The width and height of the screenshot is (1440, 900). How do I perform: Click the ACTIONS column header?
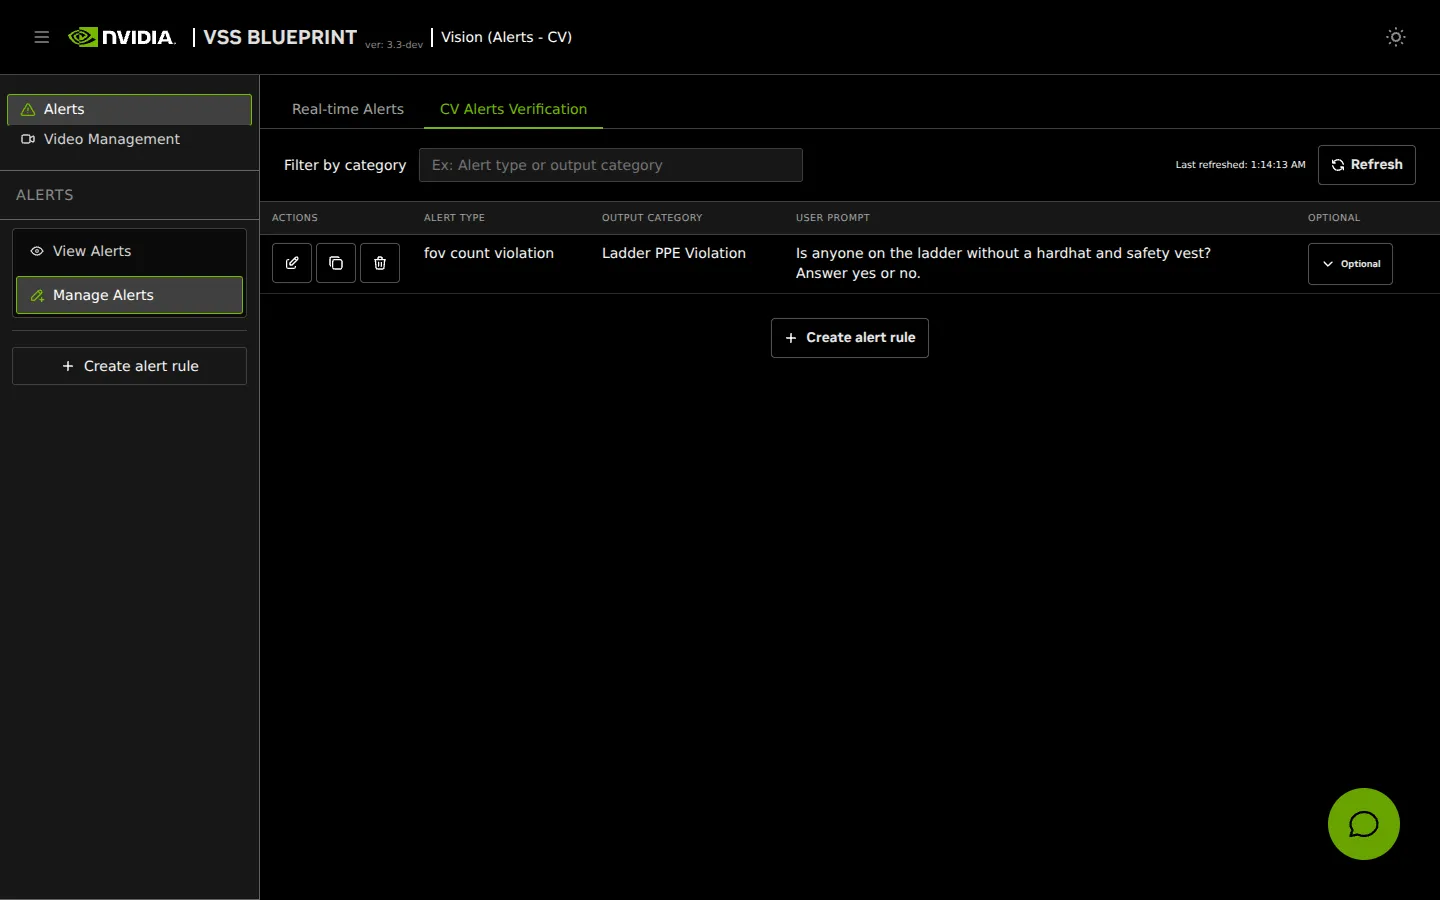(x=295, y=218)
